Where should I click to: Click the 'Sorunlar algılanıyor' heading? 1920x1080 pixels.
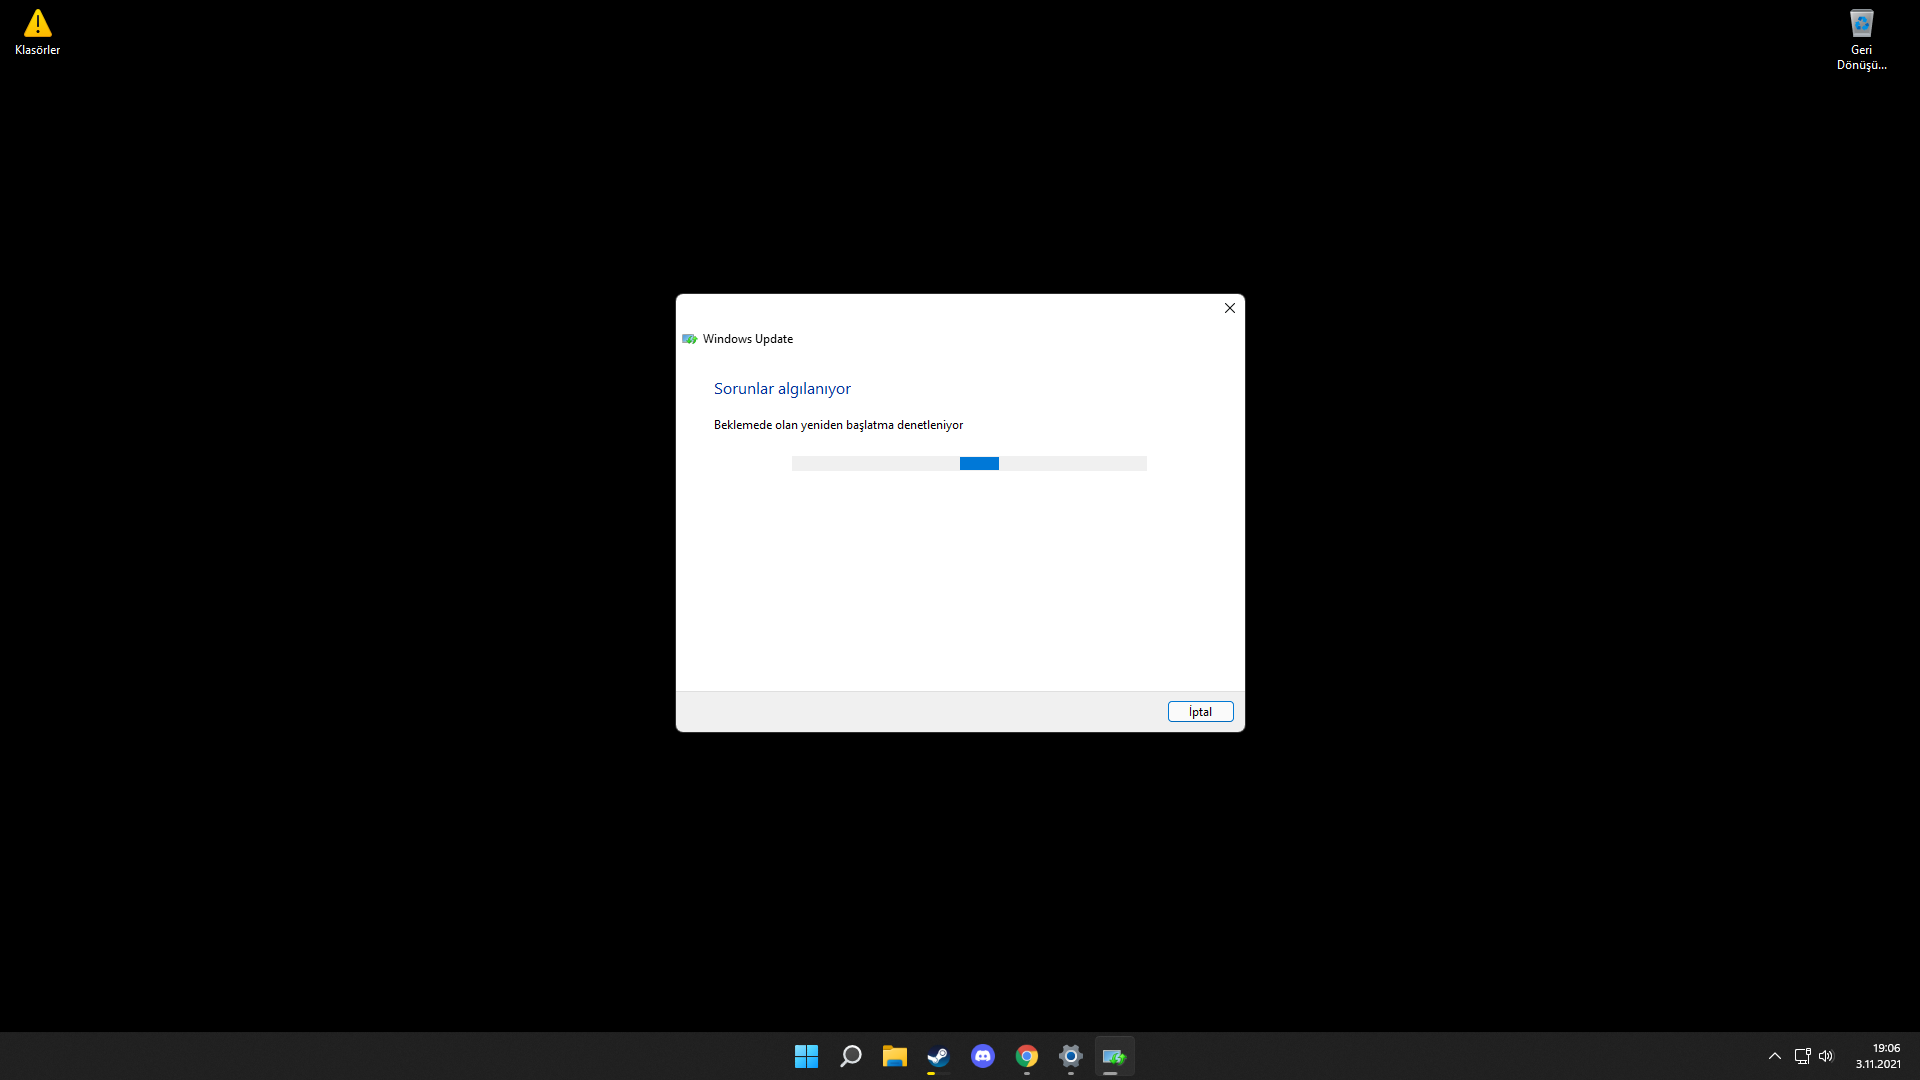782,388
